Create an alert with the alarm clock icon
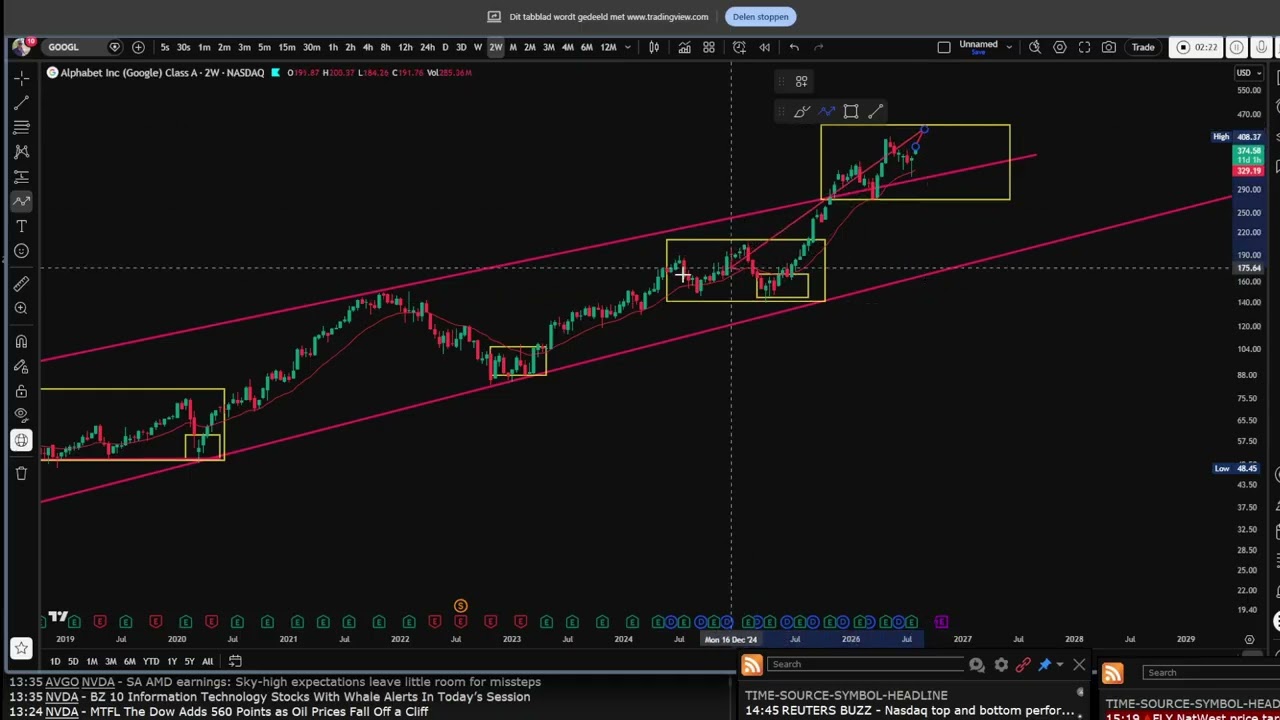The image size is (1280, 720). tap(739, 47)
